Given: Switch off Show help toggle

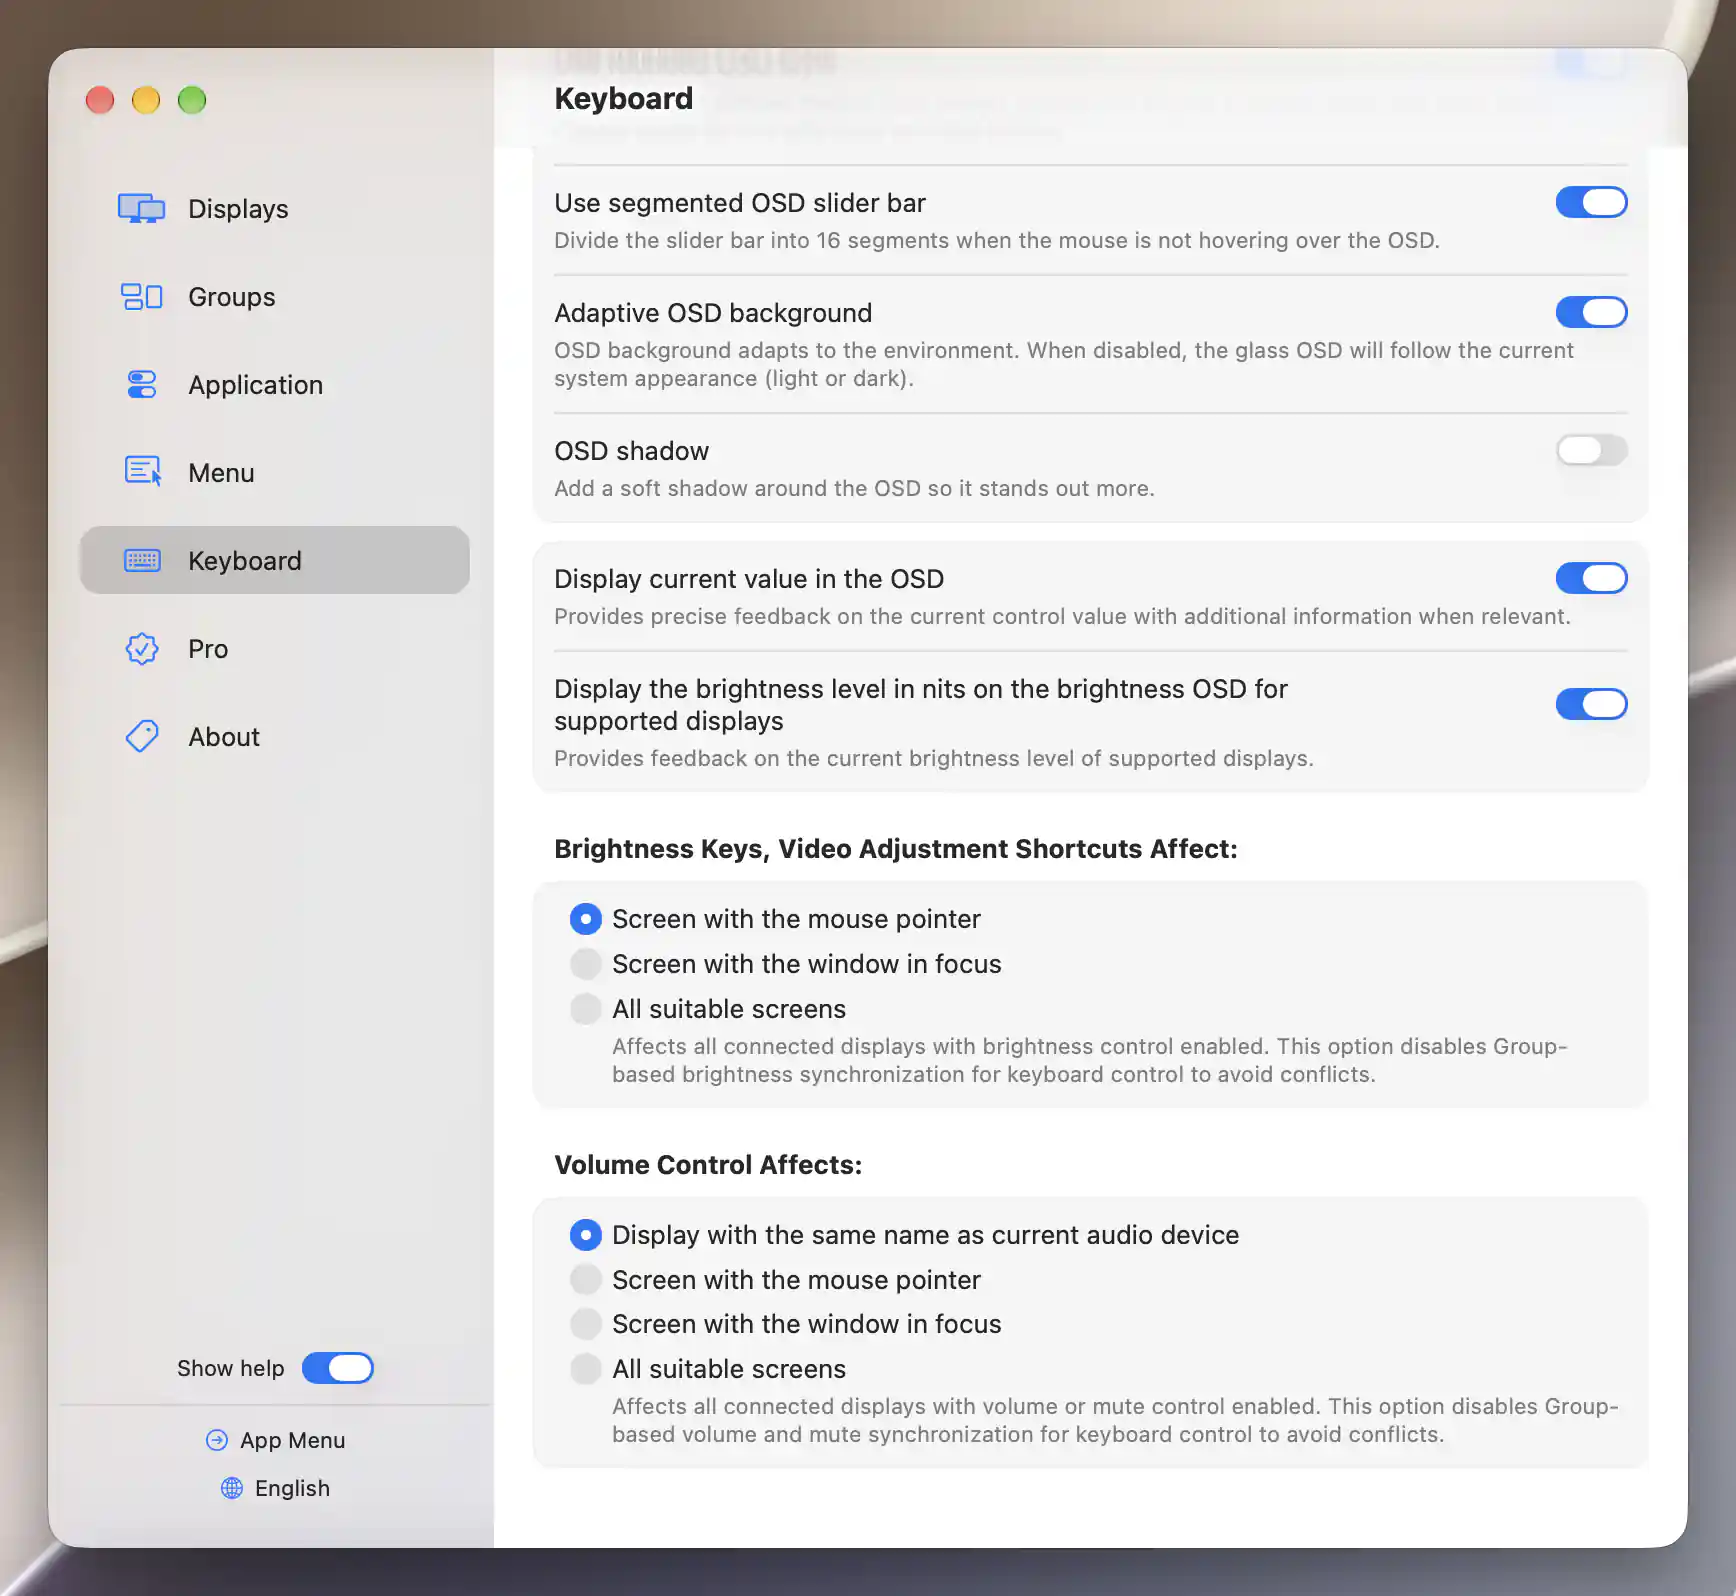Looking at the screenshot, I should [x=338, y=1368].
